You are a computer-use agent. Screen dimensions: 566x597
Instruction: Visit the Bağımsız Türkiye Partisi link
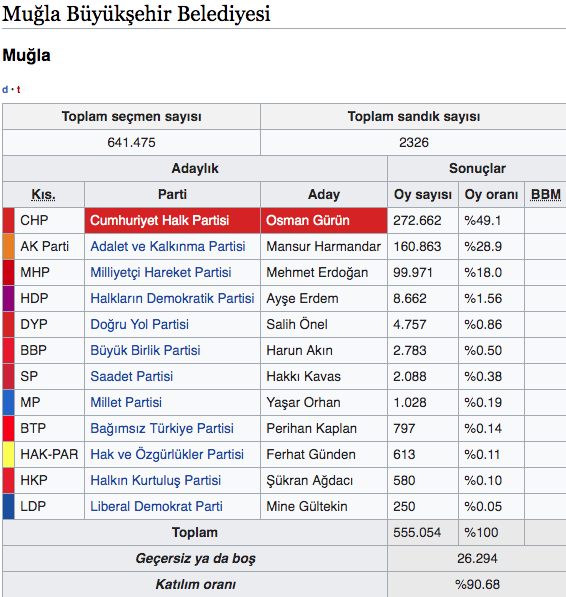point(162,428)
